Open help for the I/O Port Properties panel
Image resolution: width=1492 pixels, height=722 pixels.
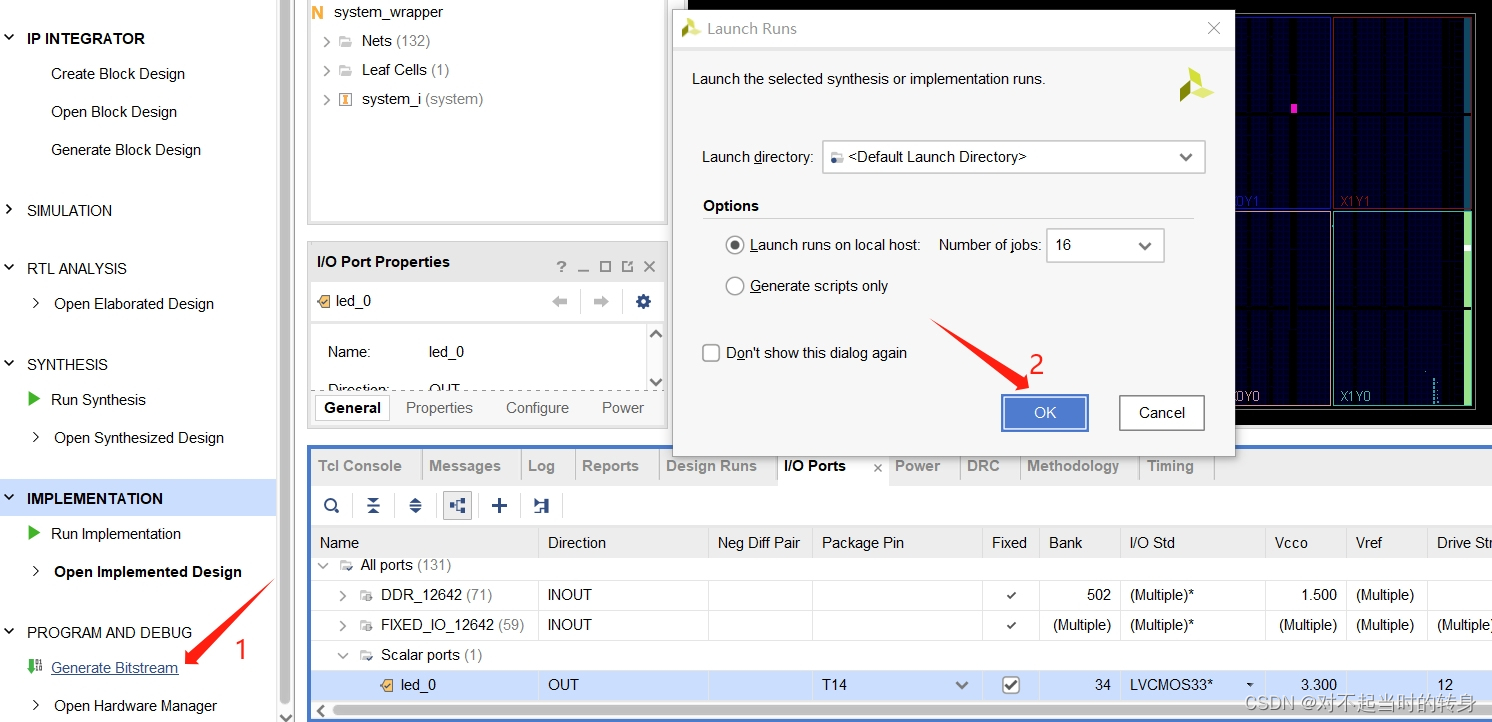click(562, 267)
